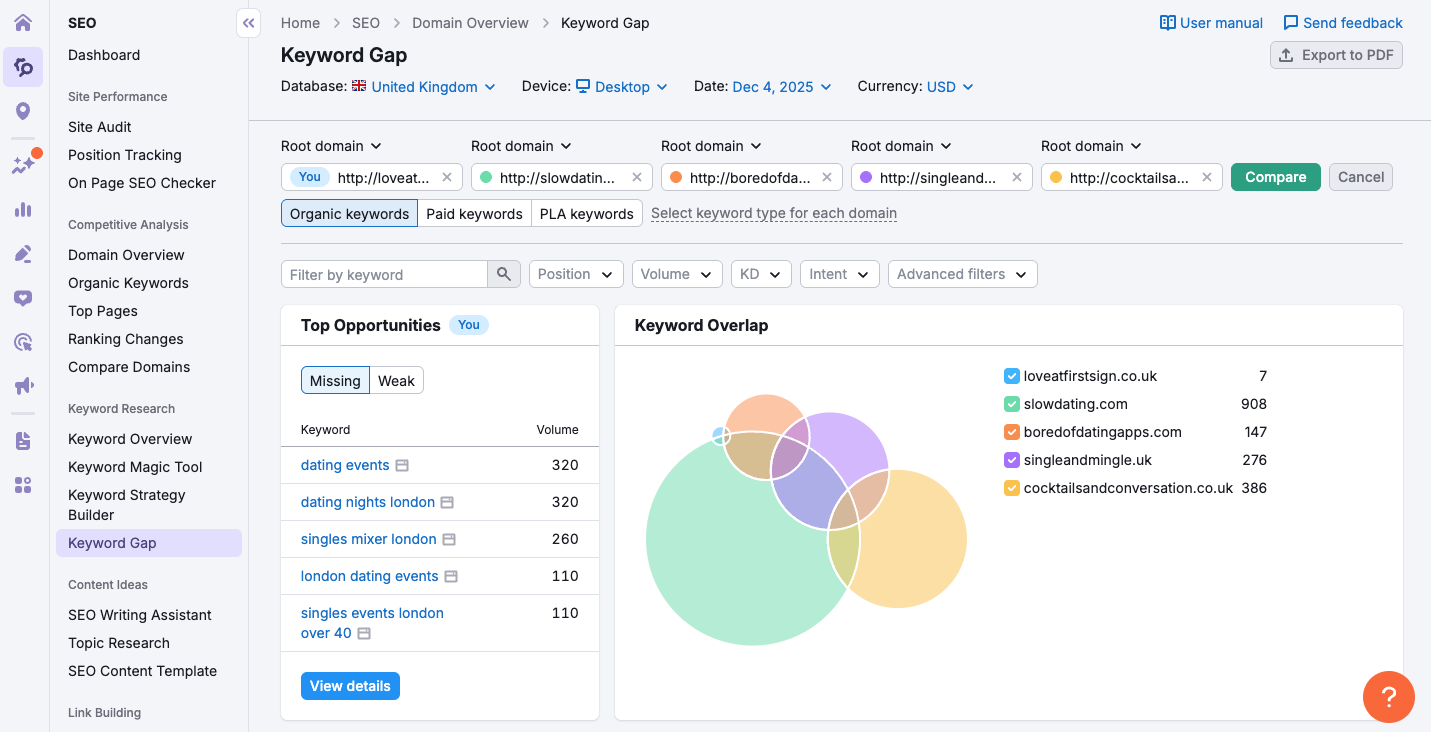Screen dimensions: 1431x732
Task: Click the SEO breadcrumb link
Action: point(366,23)
